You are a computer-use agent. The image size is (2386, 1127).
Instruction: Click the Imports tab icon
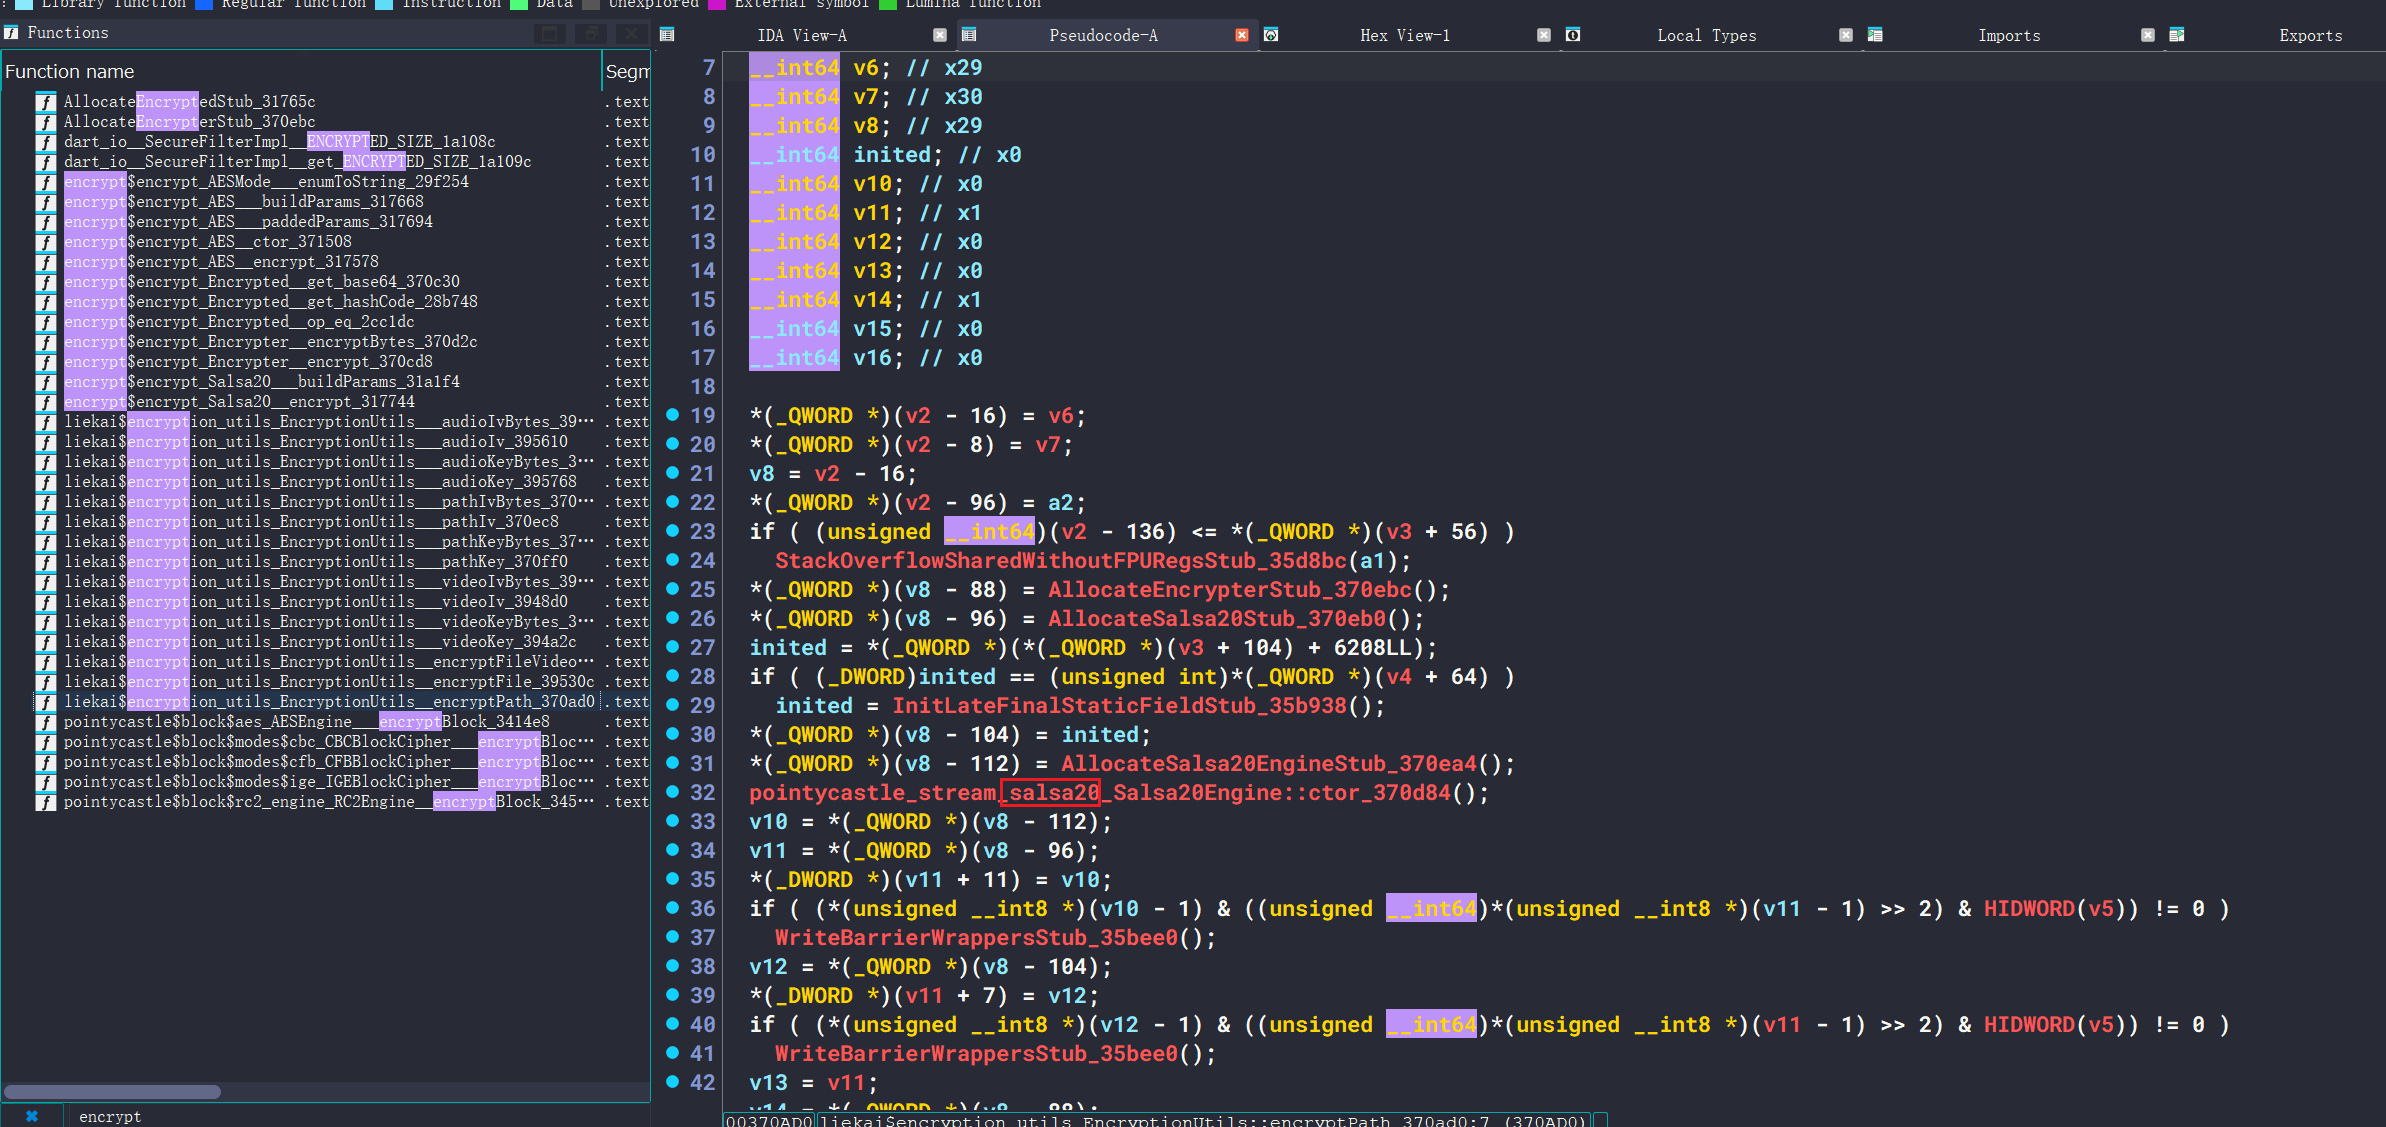pos(1875,35)
